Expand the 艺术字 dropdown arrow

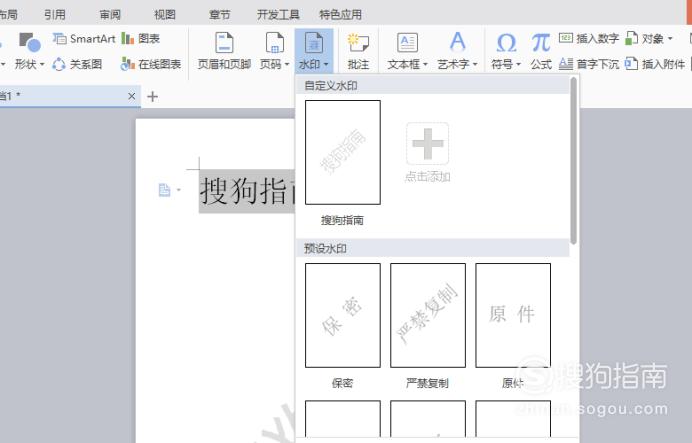[475, 64]
